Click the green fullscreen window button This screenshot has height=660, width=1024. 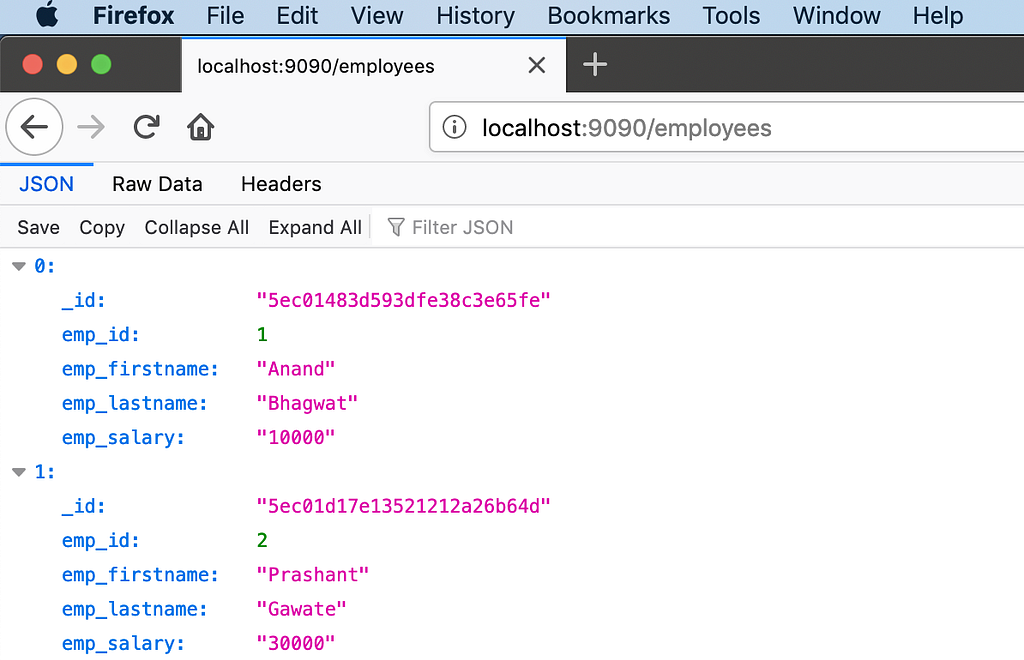pos(101,65)
